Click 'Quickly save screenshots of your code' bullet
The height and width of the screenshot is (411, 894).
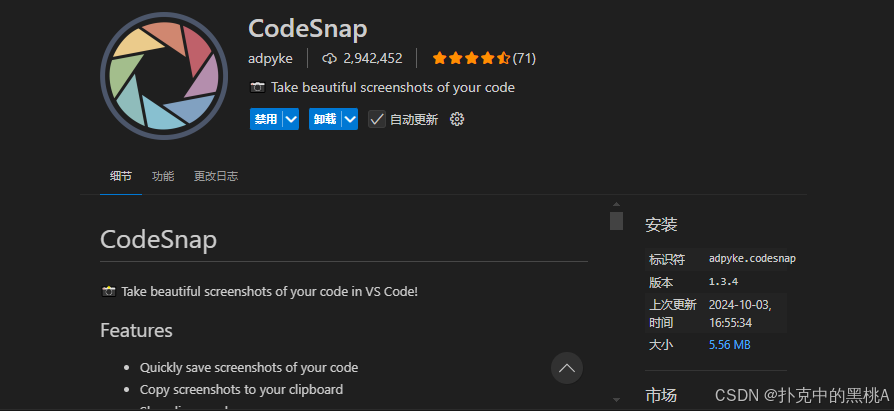tap(249, 368)
